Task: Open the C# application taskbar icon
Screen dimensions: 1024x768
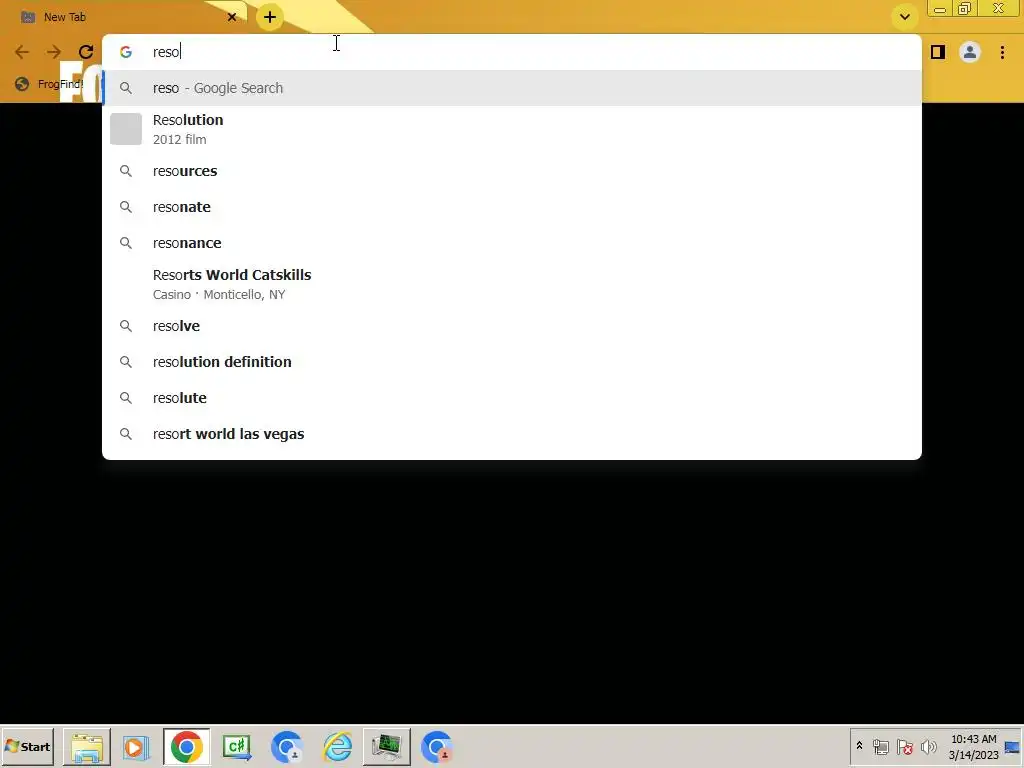Action: point(237,746)
